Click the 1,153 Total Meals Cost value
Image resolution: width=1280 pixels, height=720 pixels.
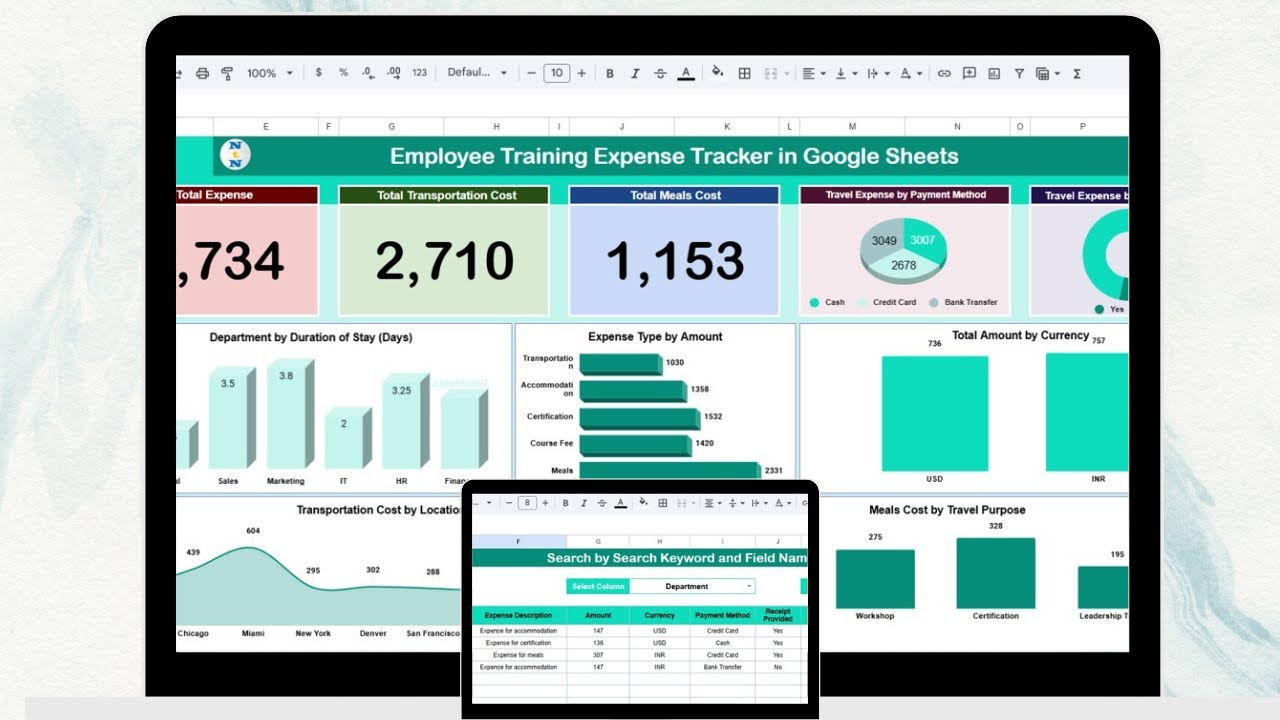coord(674,261)
